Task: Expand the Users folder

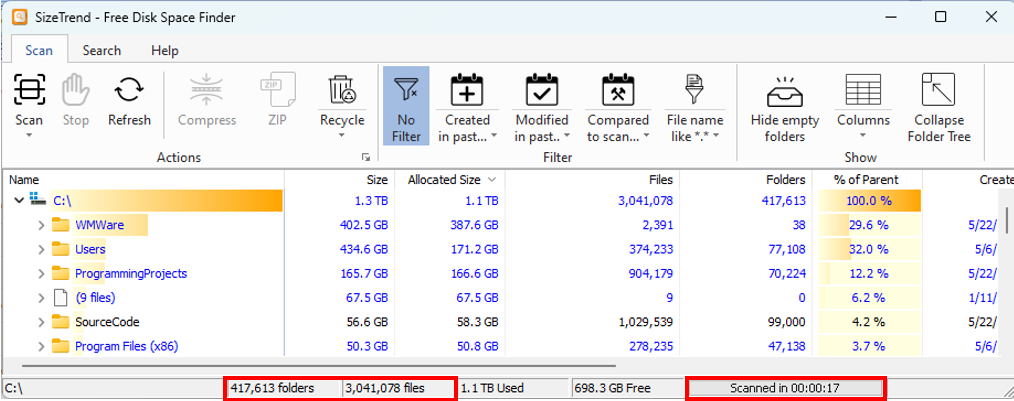Action: click(41, 249)
